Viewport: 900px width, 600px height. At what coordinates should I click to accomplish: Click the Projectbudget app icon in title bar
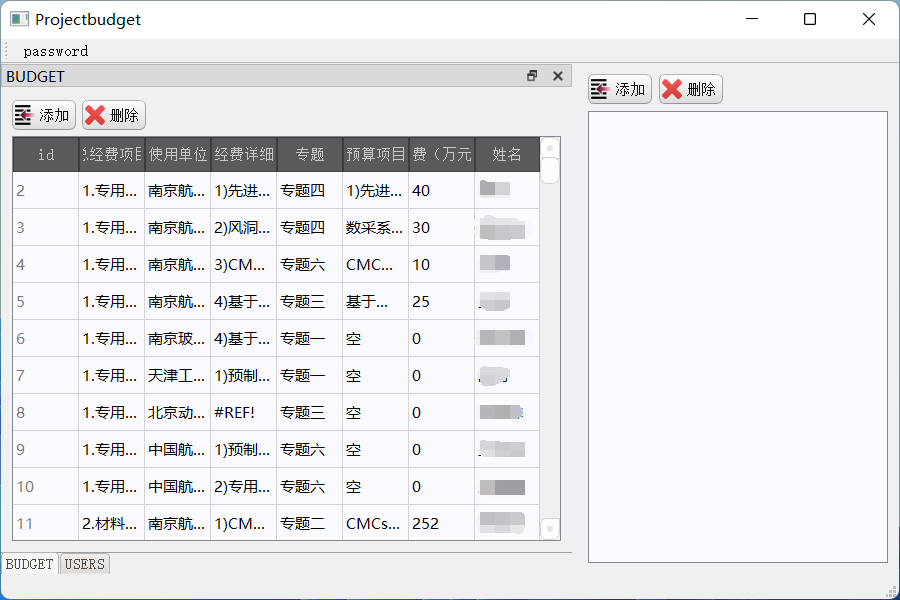(19, 19)
